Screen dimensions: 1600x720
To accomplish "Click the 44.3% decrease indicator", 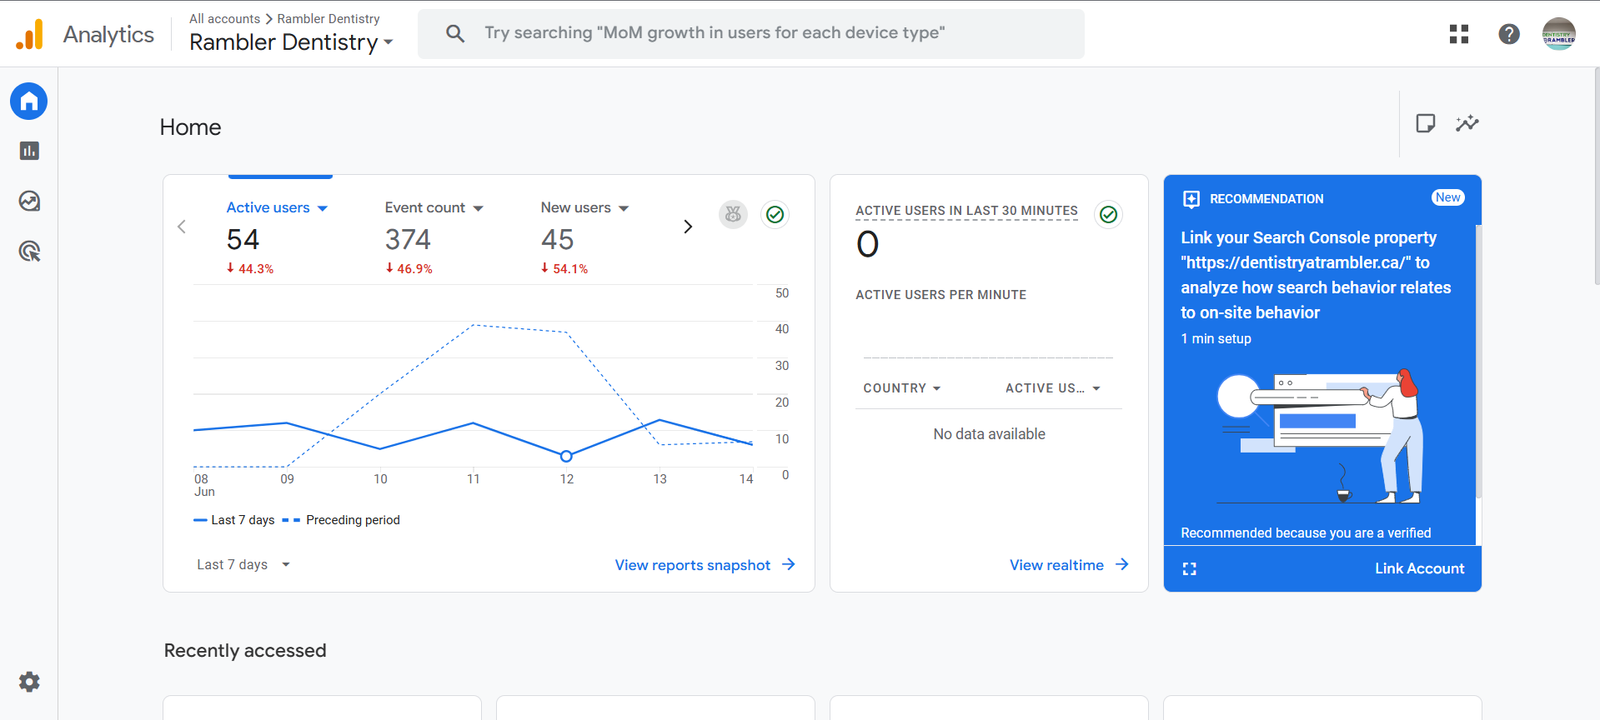I will (250, 269).
